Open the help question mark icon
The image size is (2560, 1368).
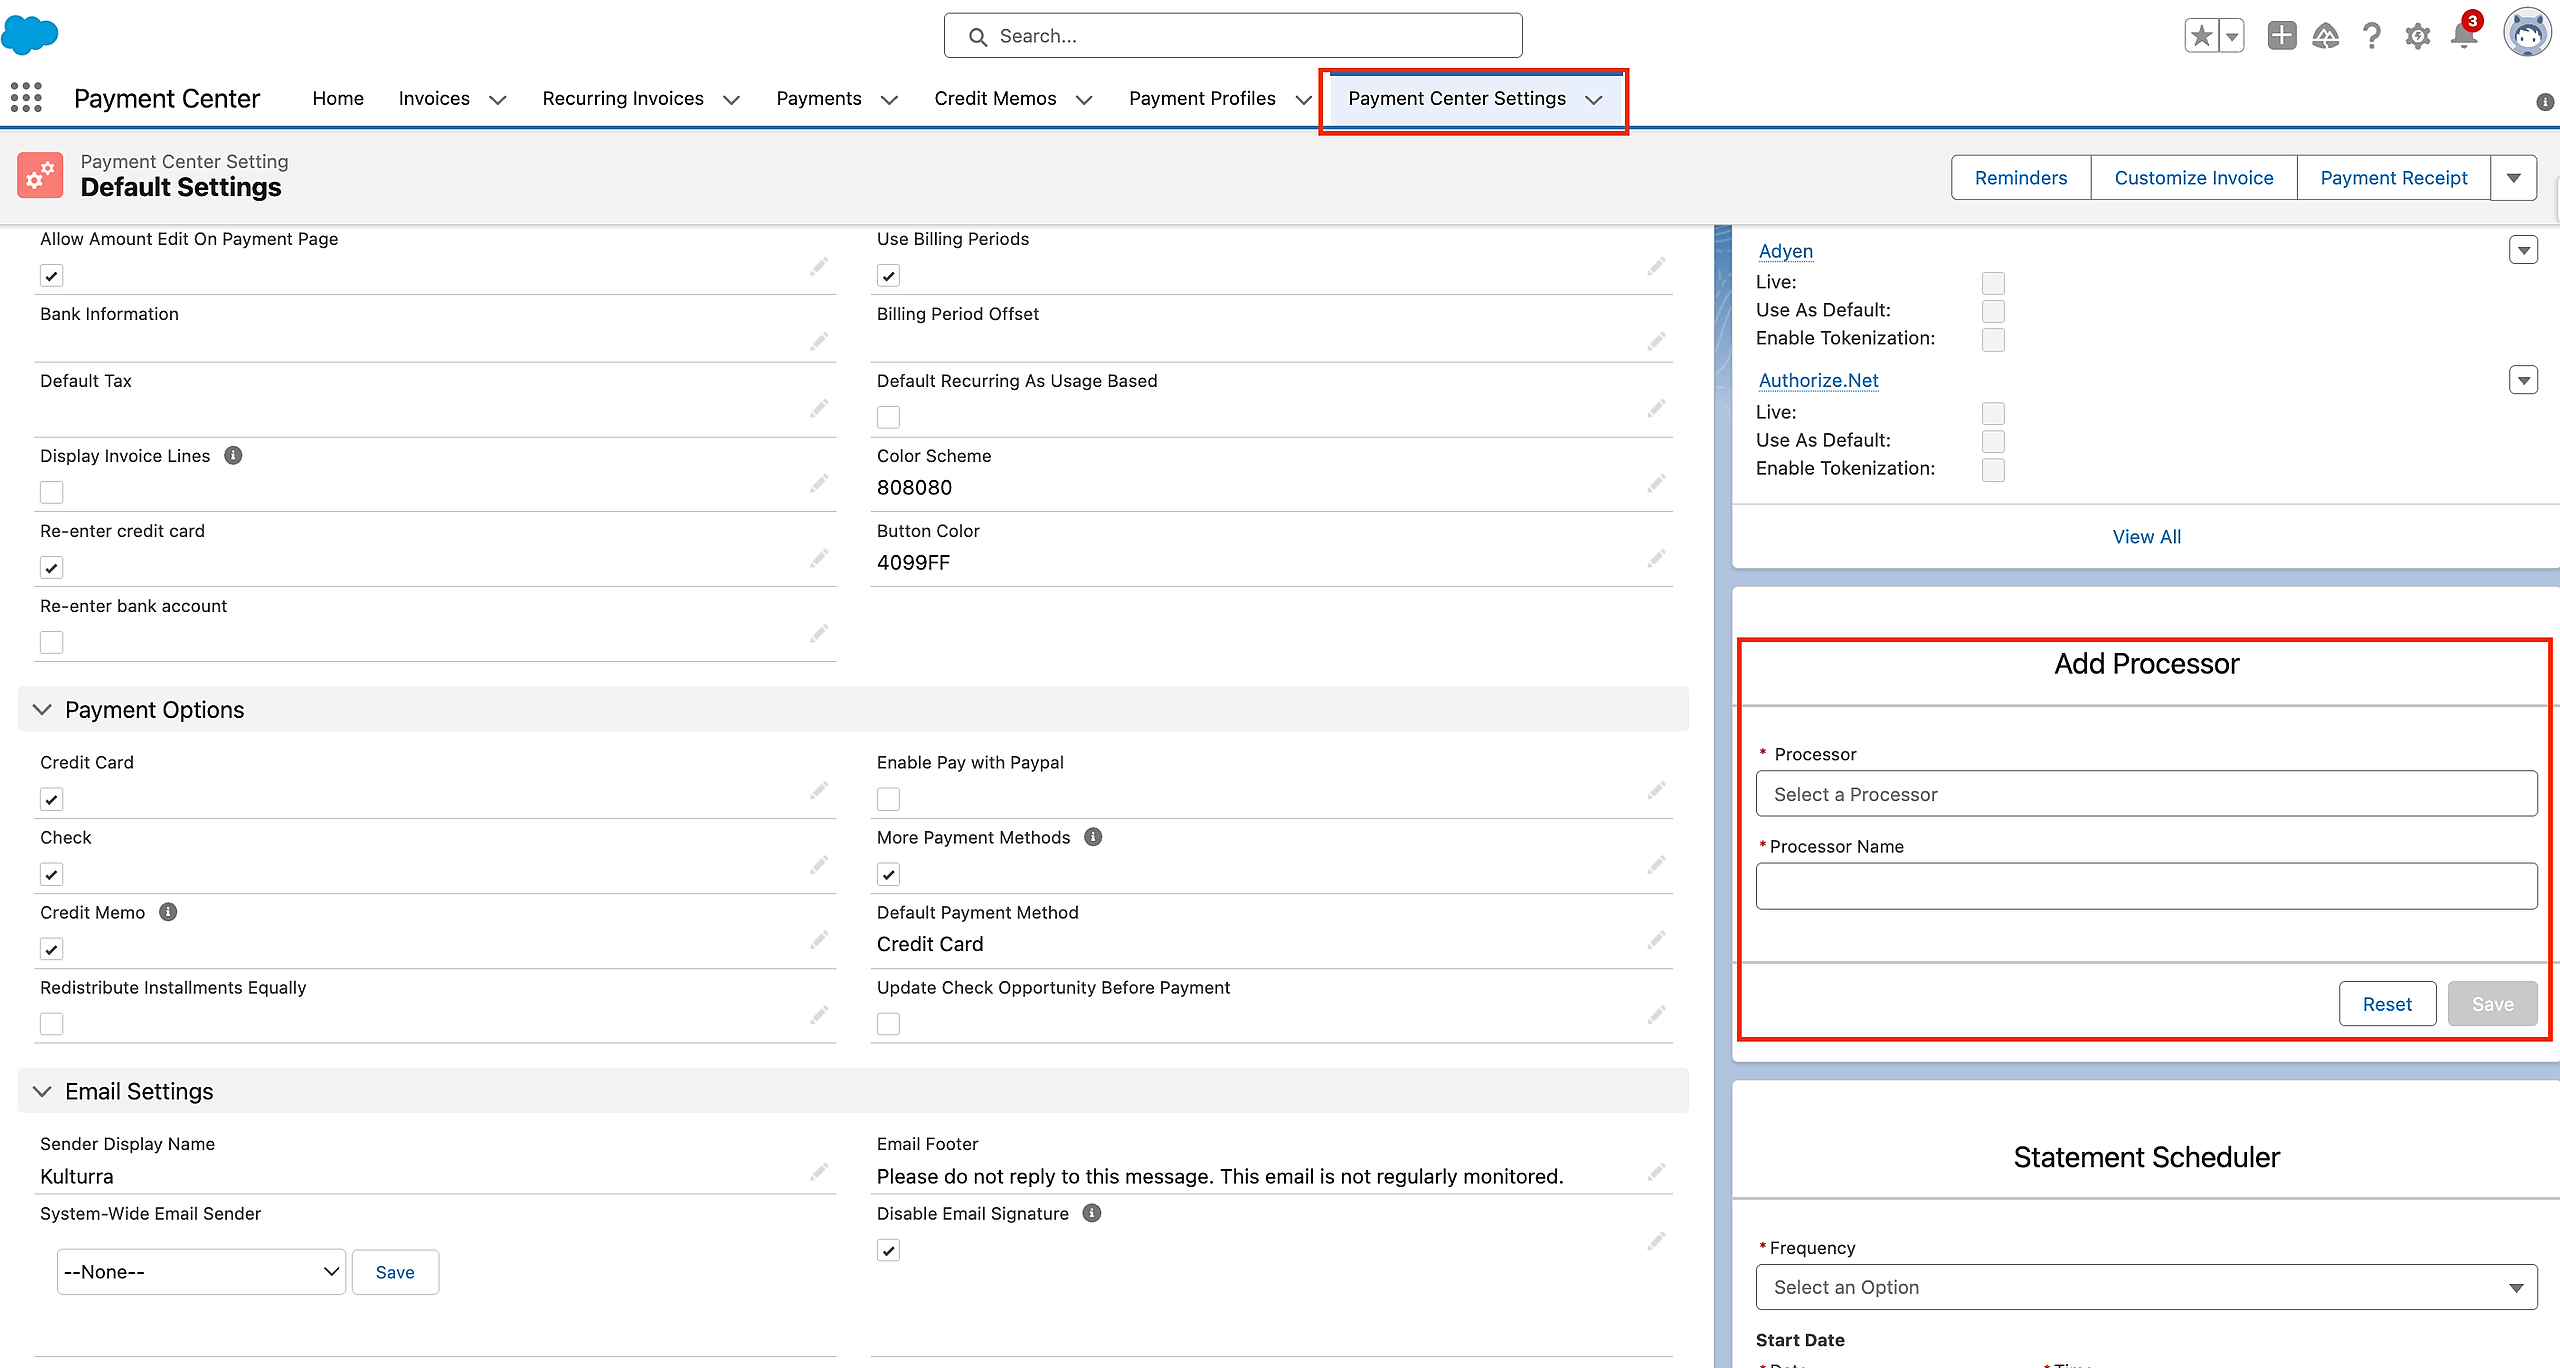pos(2371,36)
